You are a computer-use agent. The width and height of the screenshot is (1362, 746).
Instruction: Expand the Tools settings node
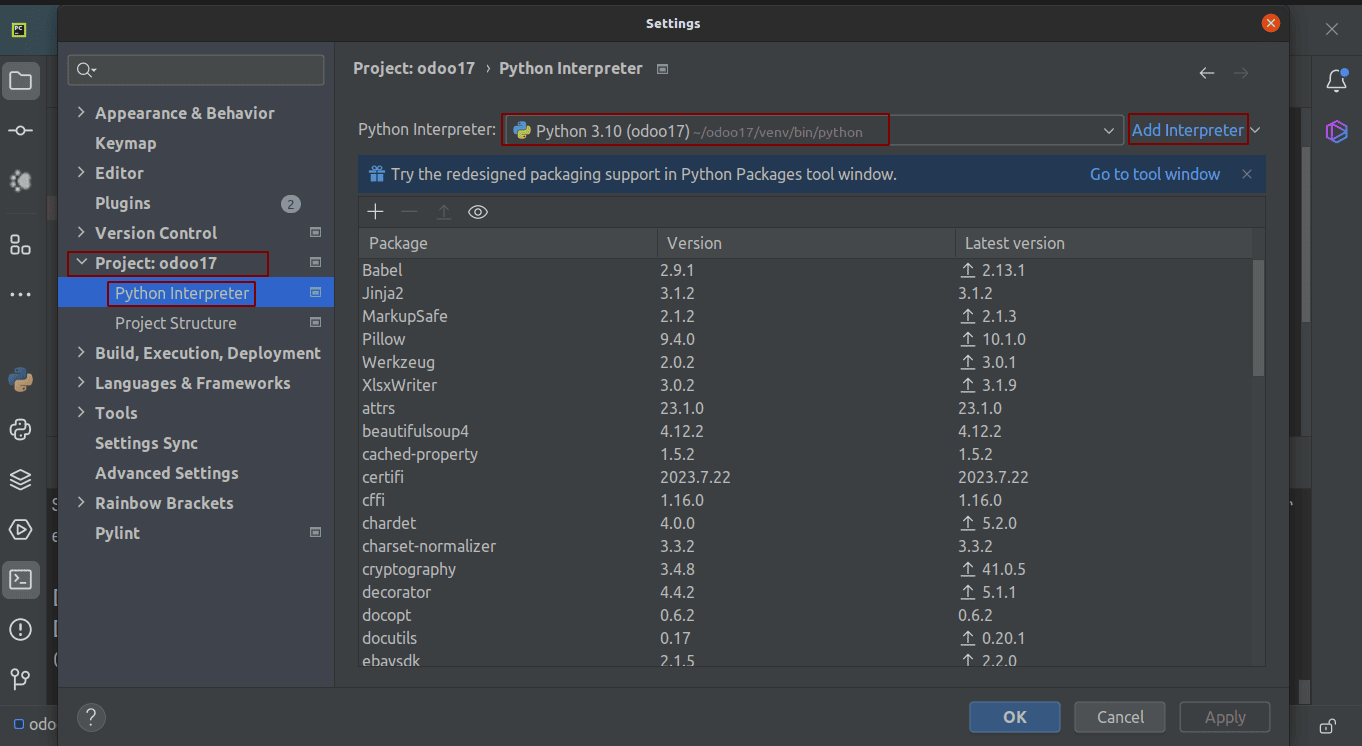(x=81, y=413)
